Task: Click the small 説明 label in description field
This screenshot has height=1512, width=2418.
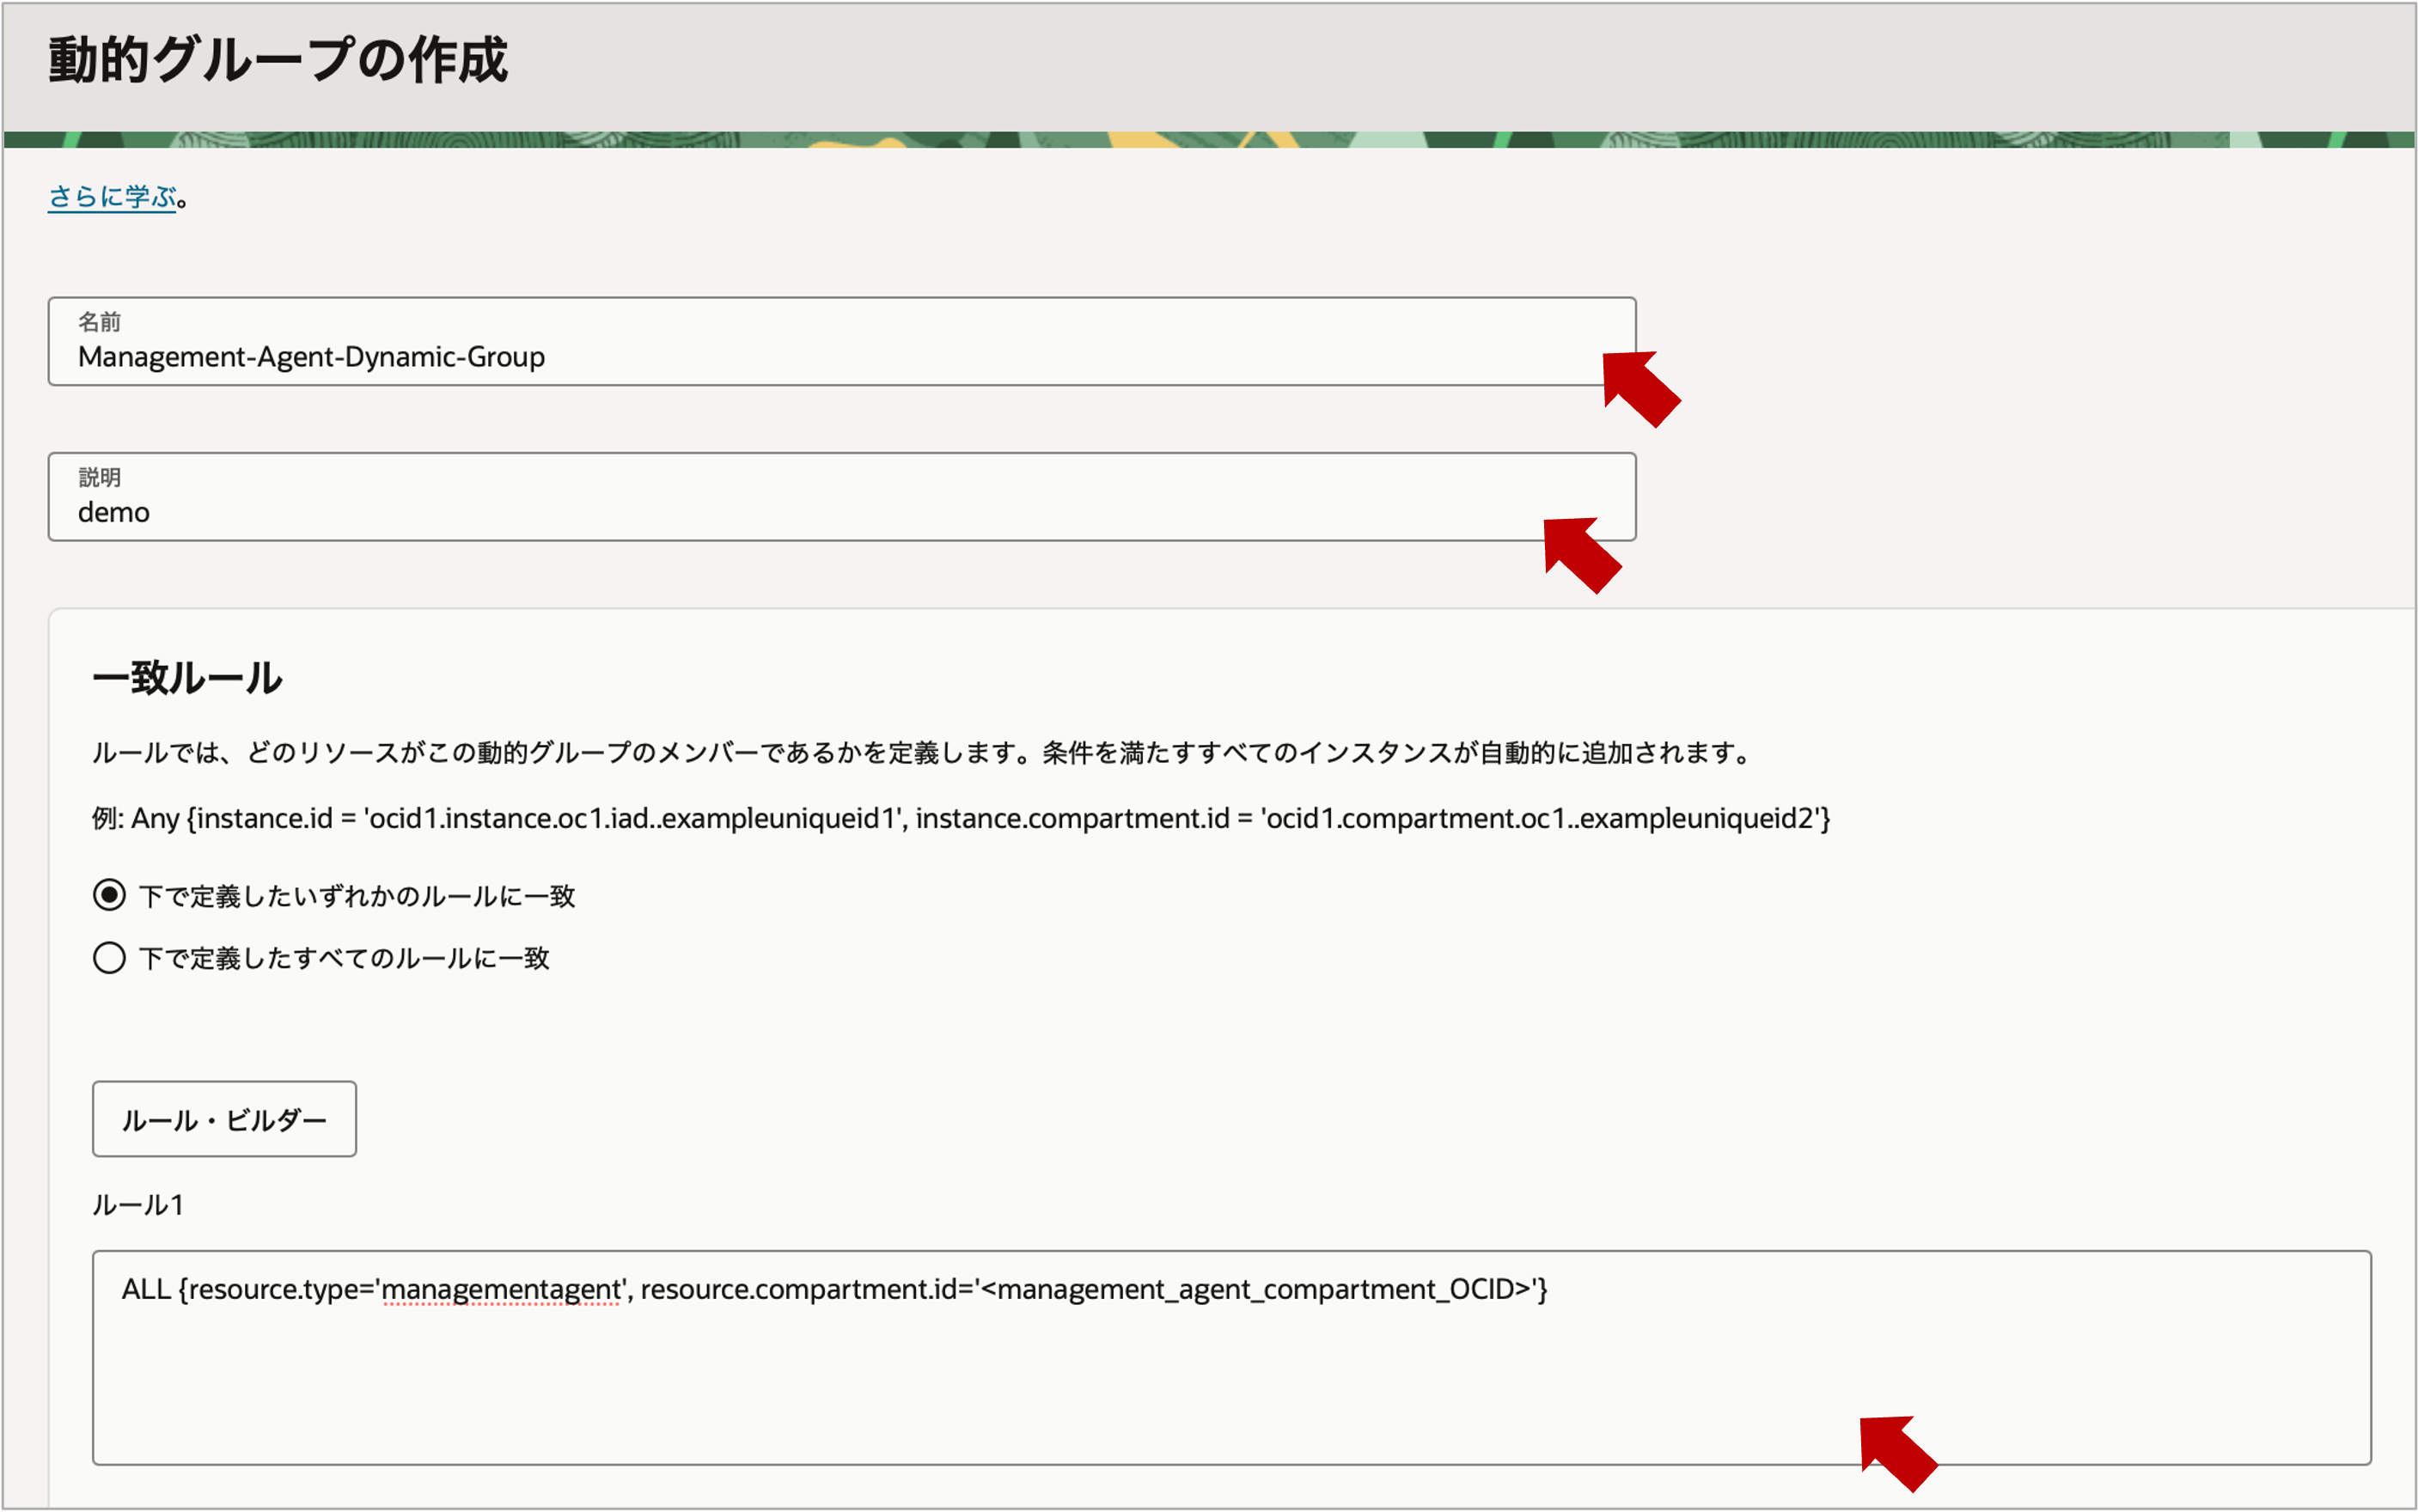Action: [99, 477]
